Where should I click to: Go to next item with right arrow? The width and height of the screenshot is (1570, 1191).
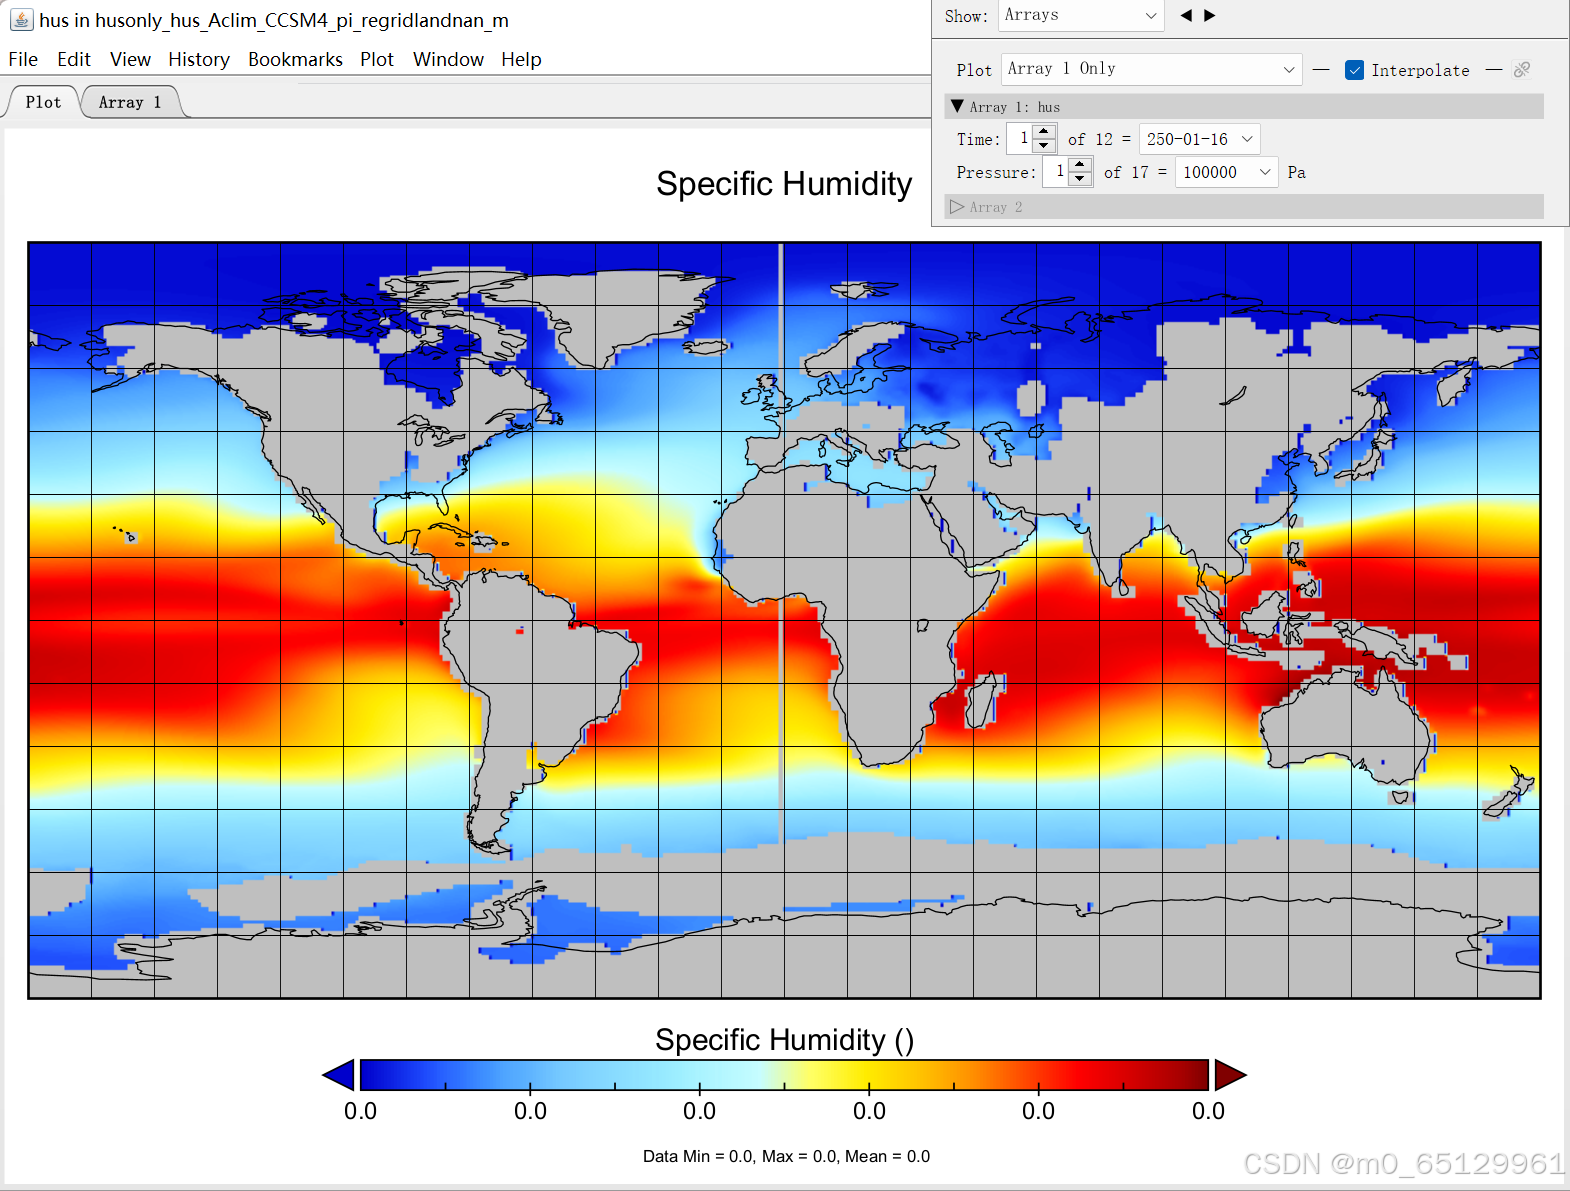coord(1210,15)
